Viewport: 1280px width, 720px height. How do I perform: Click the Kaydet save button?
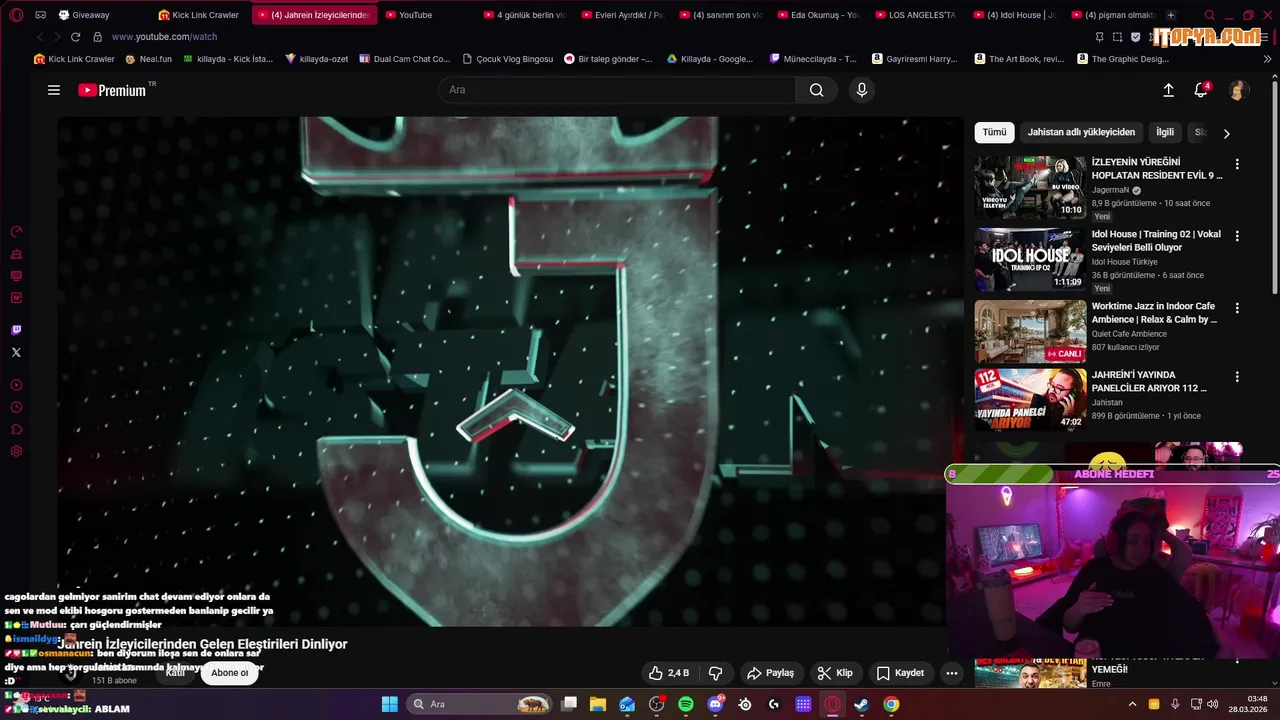(900, 673)
